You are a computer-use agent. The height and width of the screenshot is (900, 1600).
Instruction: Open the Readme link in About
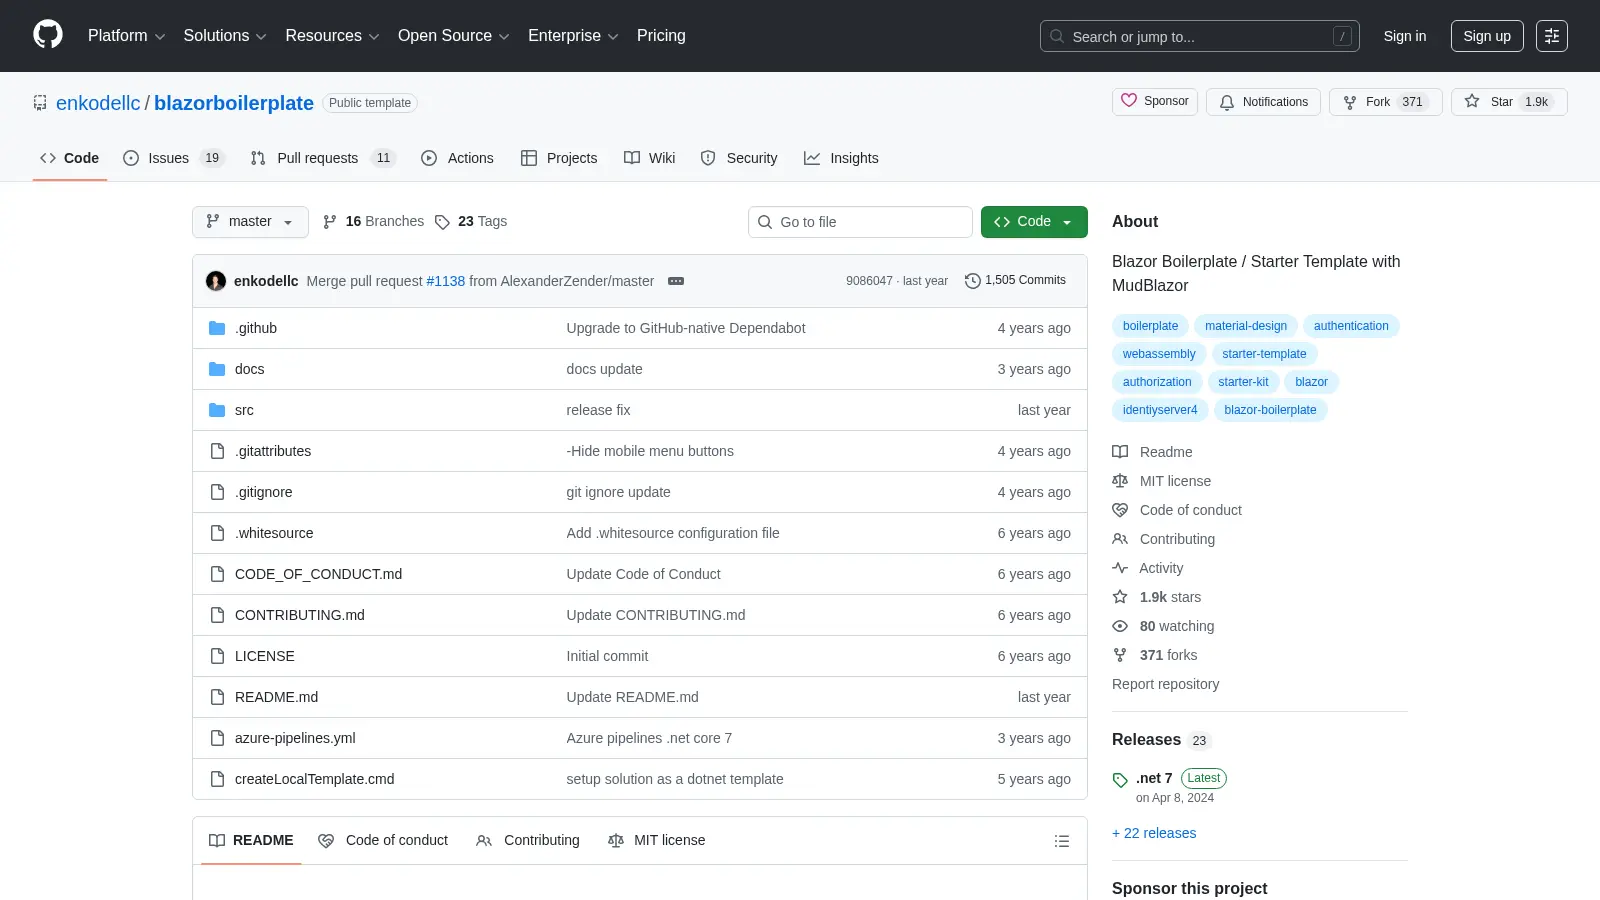pos(1153,452)
